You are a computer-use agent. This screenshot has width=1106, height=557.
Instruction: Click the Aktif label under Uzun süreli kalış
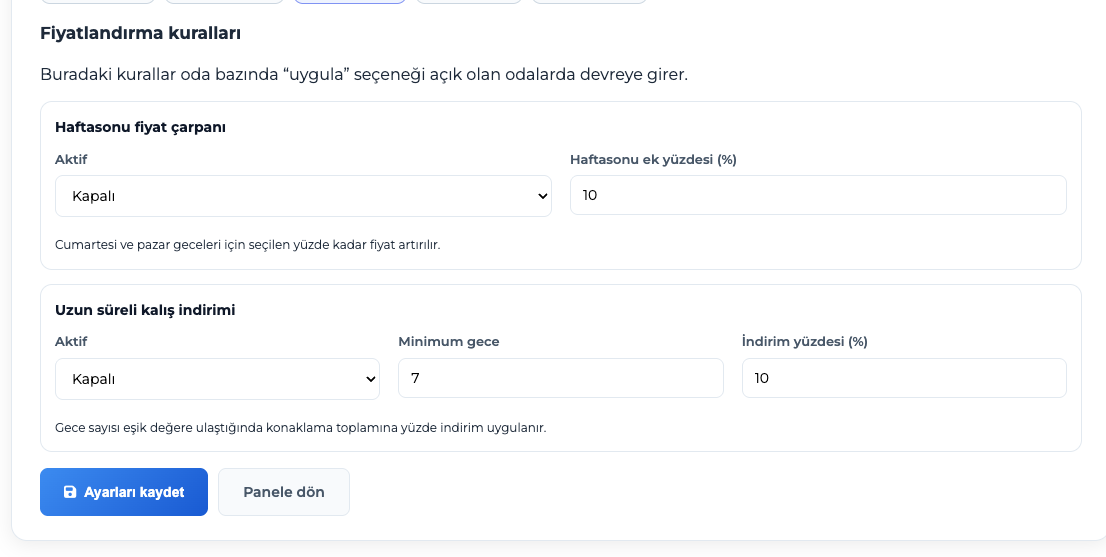click(71, 342)
